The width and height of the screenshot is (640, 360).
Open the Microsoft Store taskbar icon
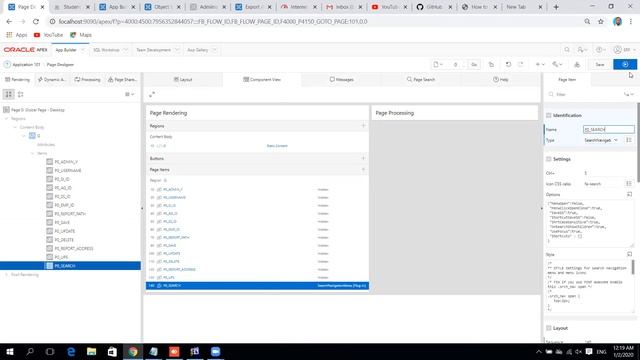(x=112, y=351)
